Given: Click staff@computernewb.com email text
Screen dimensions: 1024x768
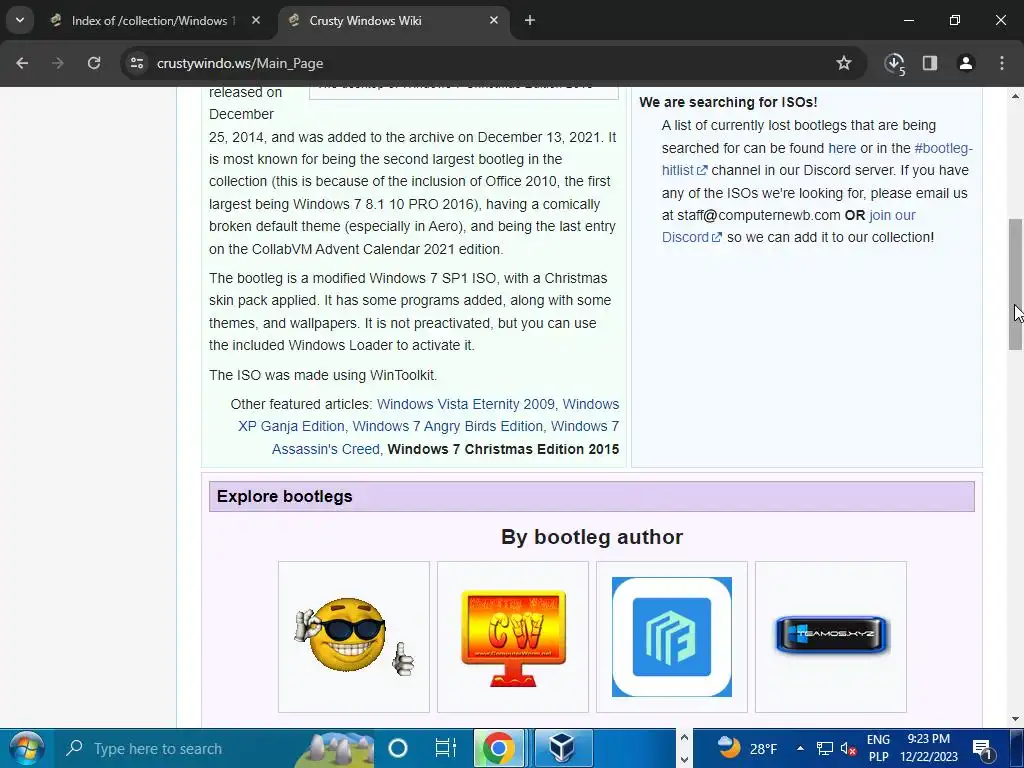Looking at the screenshot, I should [x=758, y=216].
